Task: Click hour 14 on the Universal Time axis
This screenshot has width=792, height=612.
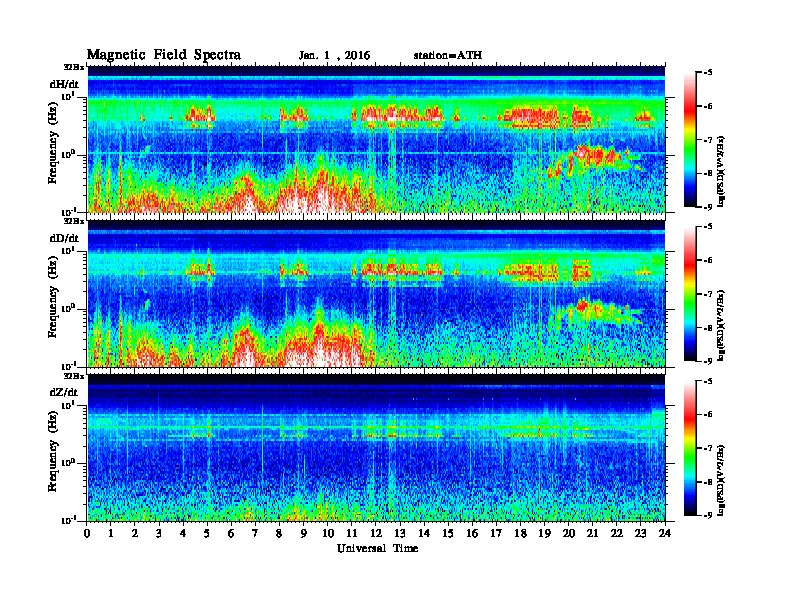Action: pyautogui.click(x=424, y=533)
